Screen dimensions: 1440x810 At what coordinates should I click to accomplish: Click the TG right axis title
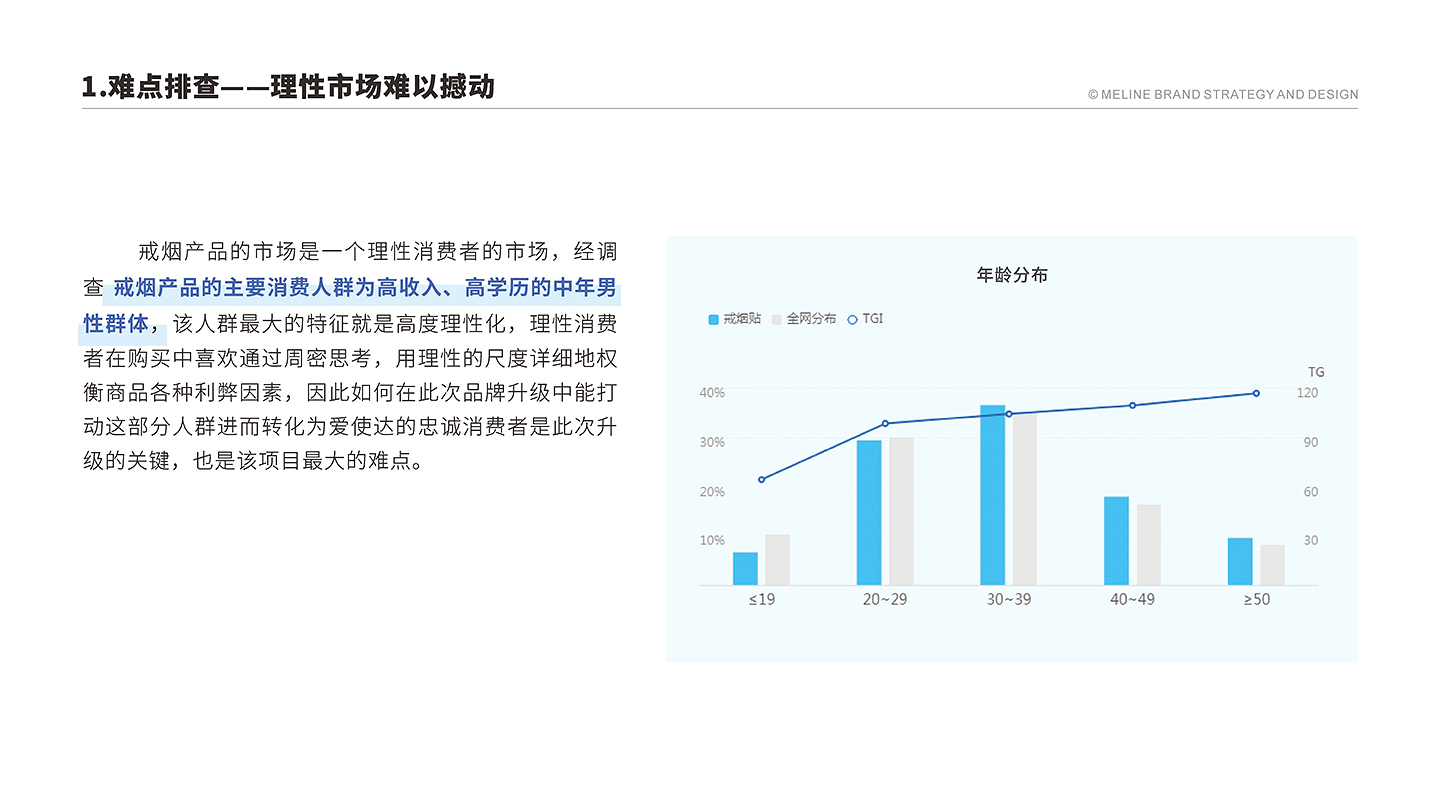tap(1316, 372)
